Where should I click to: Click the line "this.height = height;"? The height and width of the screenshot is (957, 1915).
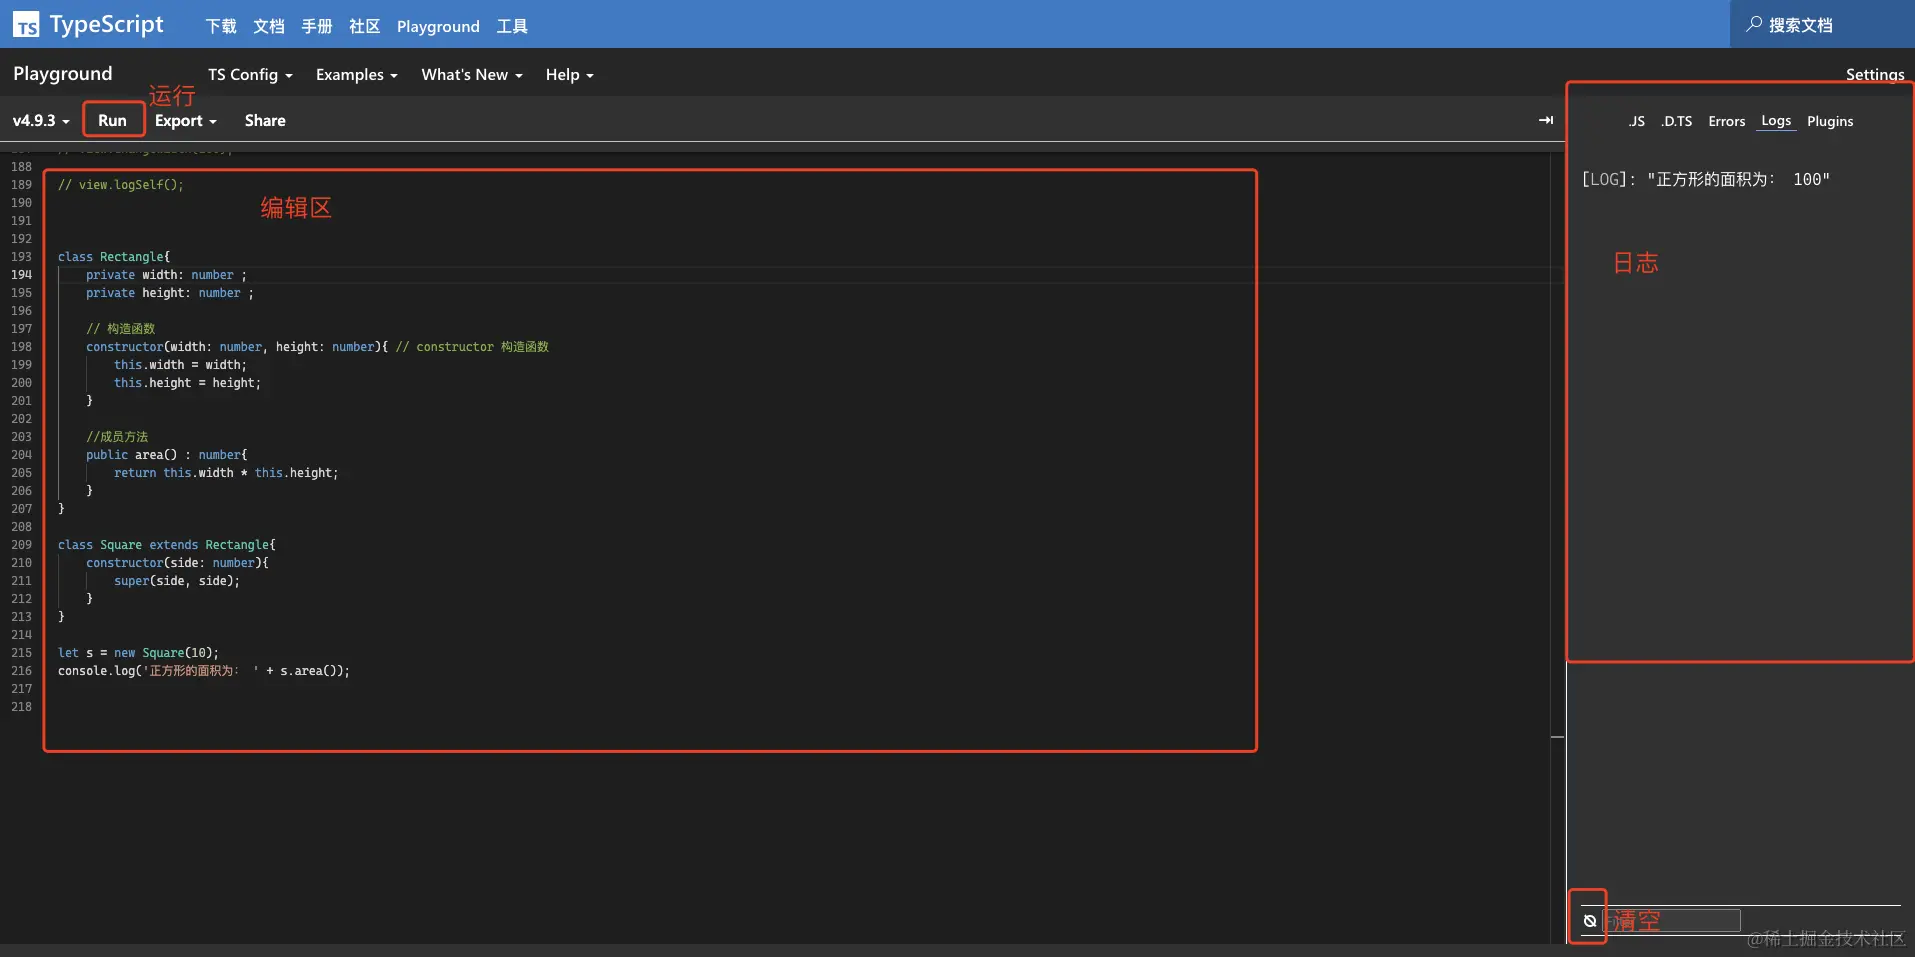(187, 383)
